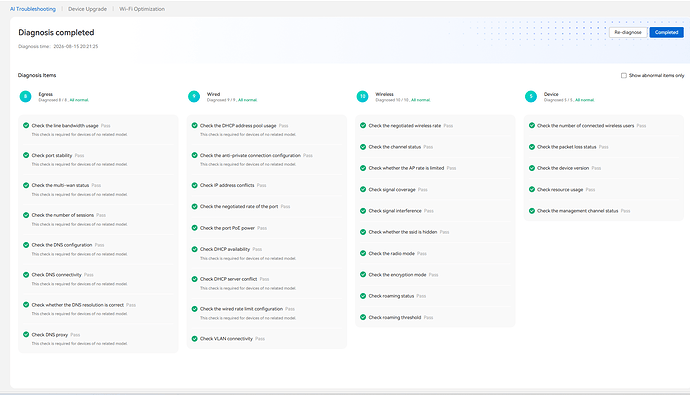Select 'Check resource usage' item text
Screen dimensions: 690x395
(560, 190)
